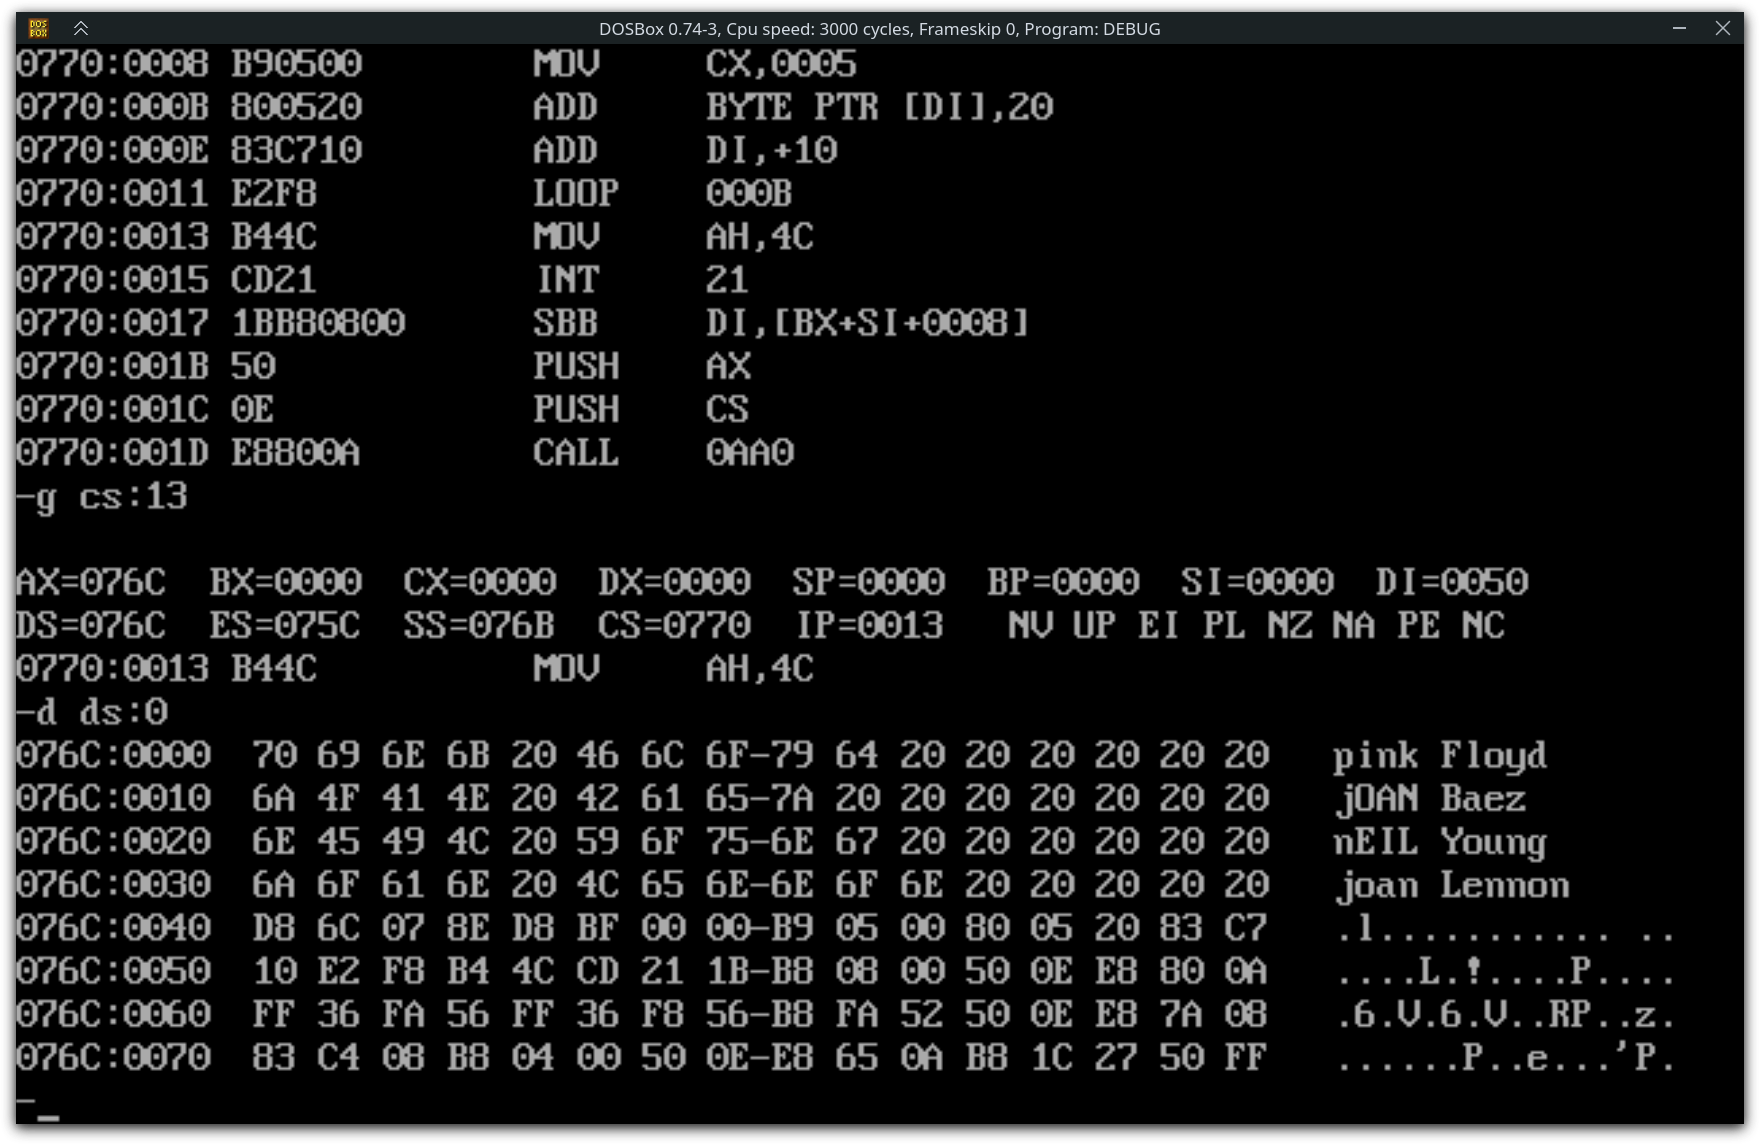Image resolution: width=1760 pixels, height=1144 pixels.
Task: Select the call target 0AA0
Action: [749, 453]
